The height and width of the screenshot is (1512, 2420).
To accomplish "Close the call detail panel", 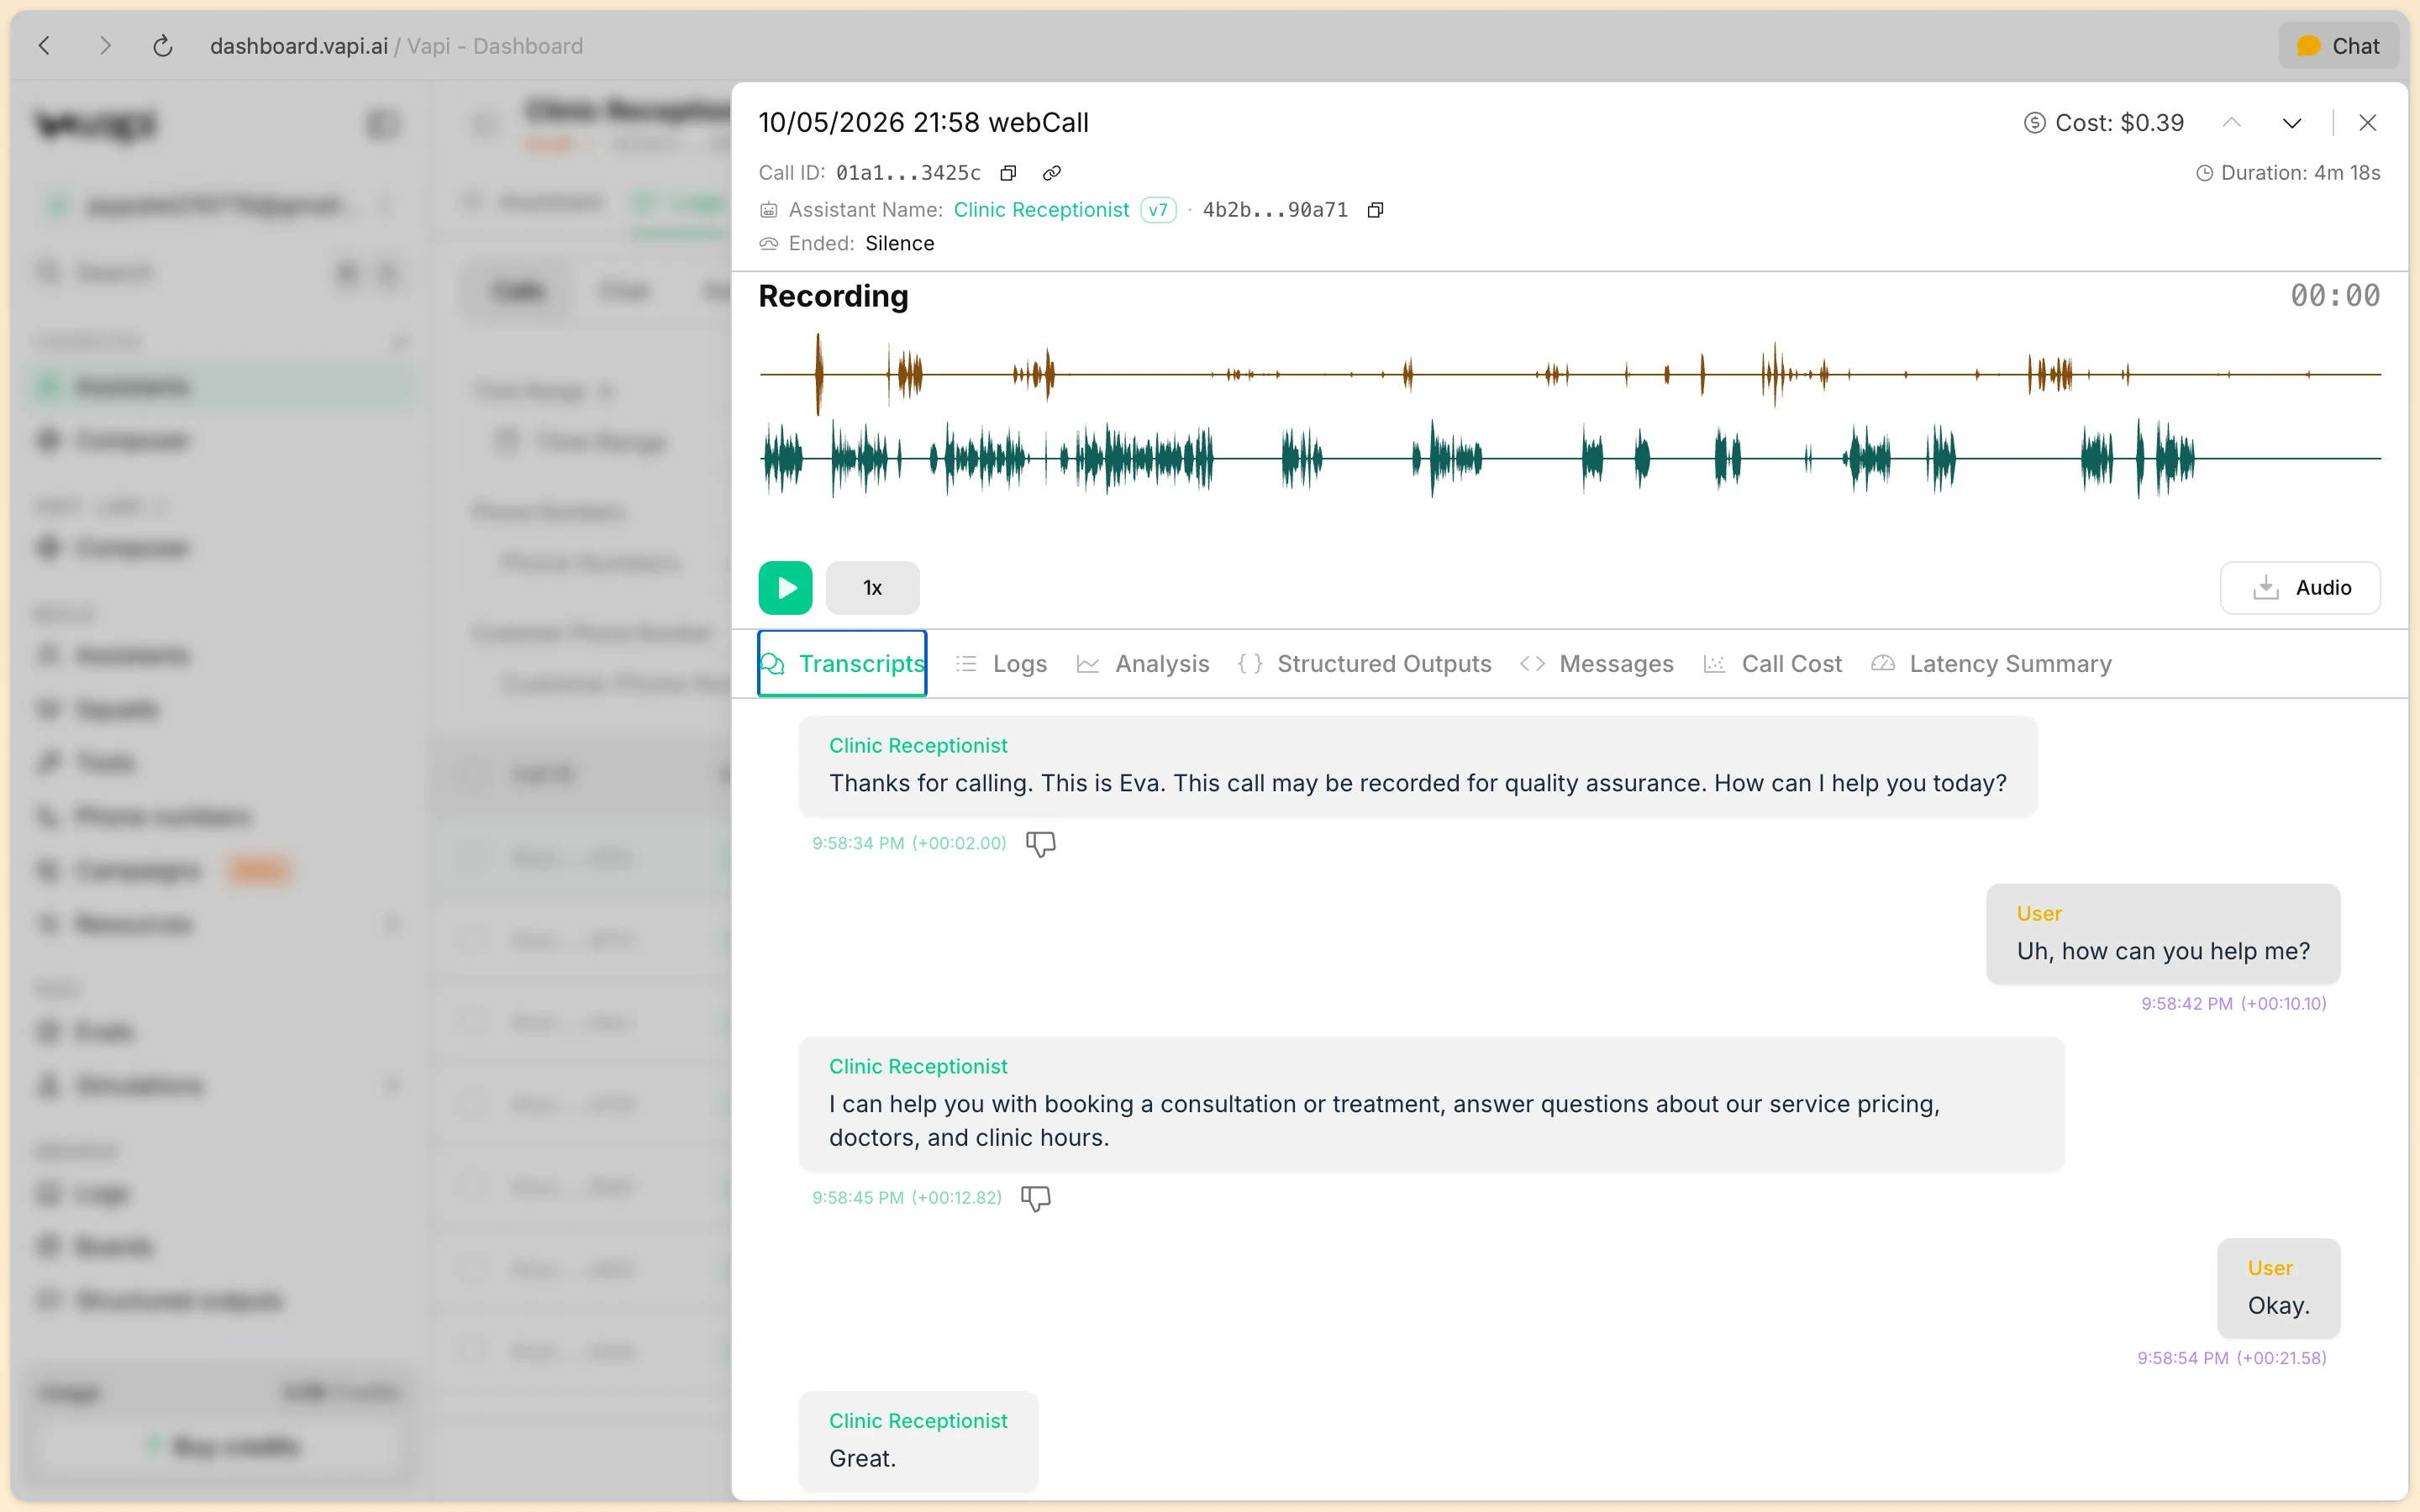I will [2367, 123].
